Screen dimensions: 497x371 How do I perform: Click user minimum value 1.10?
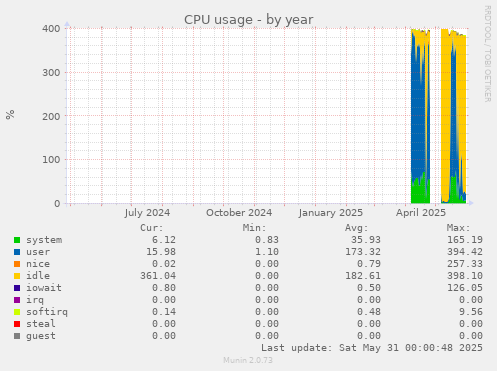(267, 252)
